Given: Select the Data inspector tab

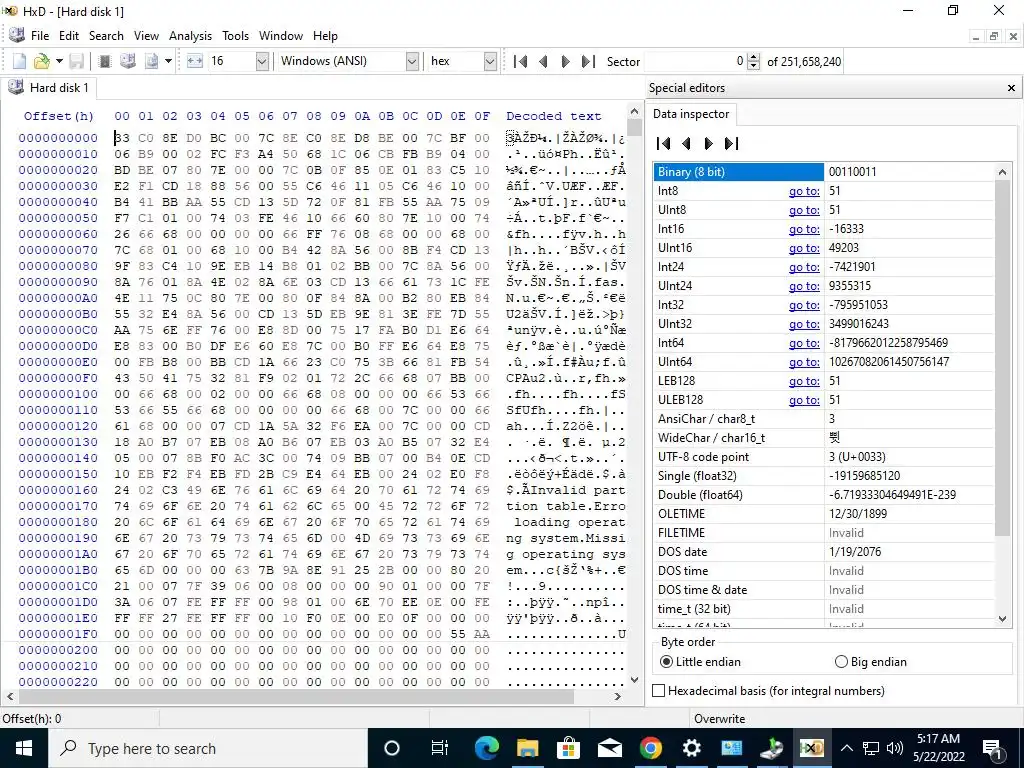Looking at the screenshot, I should pos(690,114).
